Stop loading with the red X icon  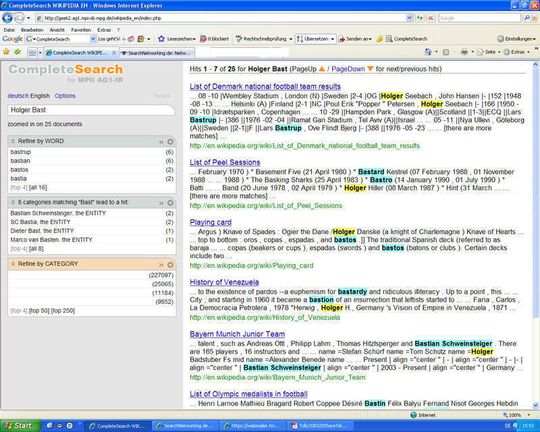click(x=430, y=18)
